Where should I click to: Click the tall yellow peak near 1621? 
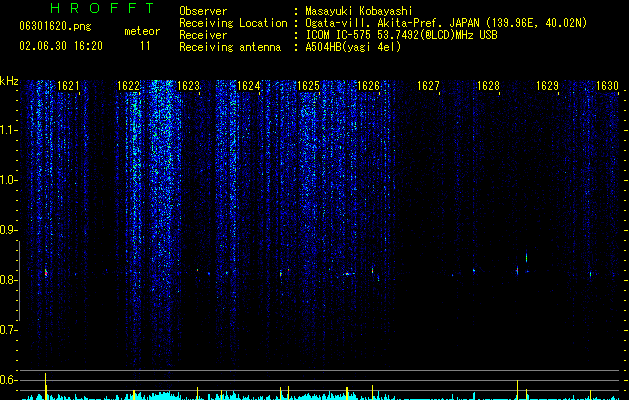[x=46, y=386]
